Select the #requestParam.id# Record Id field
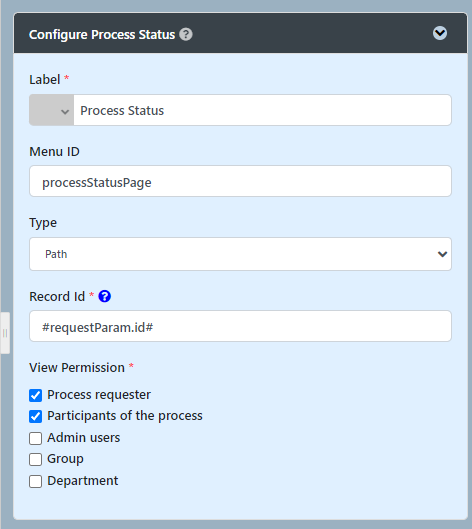The width and height of the screenshot is (472, 529). (x=240, y=326)
